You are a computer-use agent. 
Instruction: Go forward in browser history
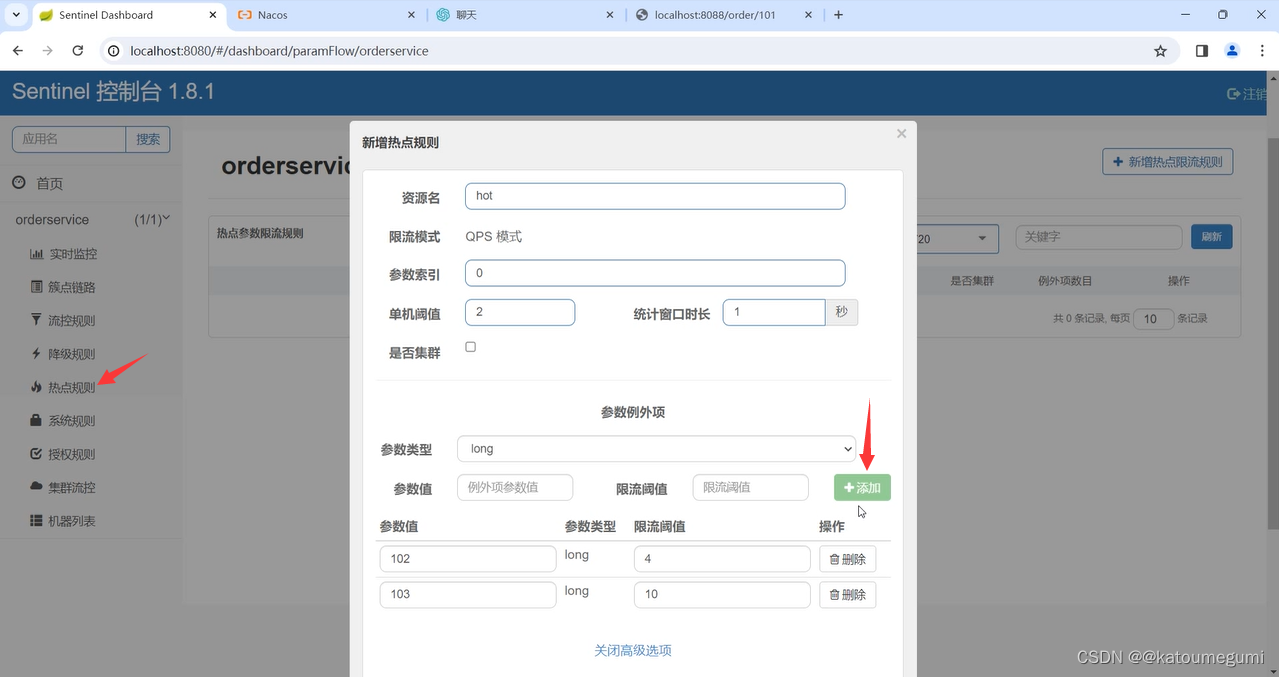pyautogui.click(x=48, y=51)
